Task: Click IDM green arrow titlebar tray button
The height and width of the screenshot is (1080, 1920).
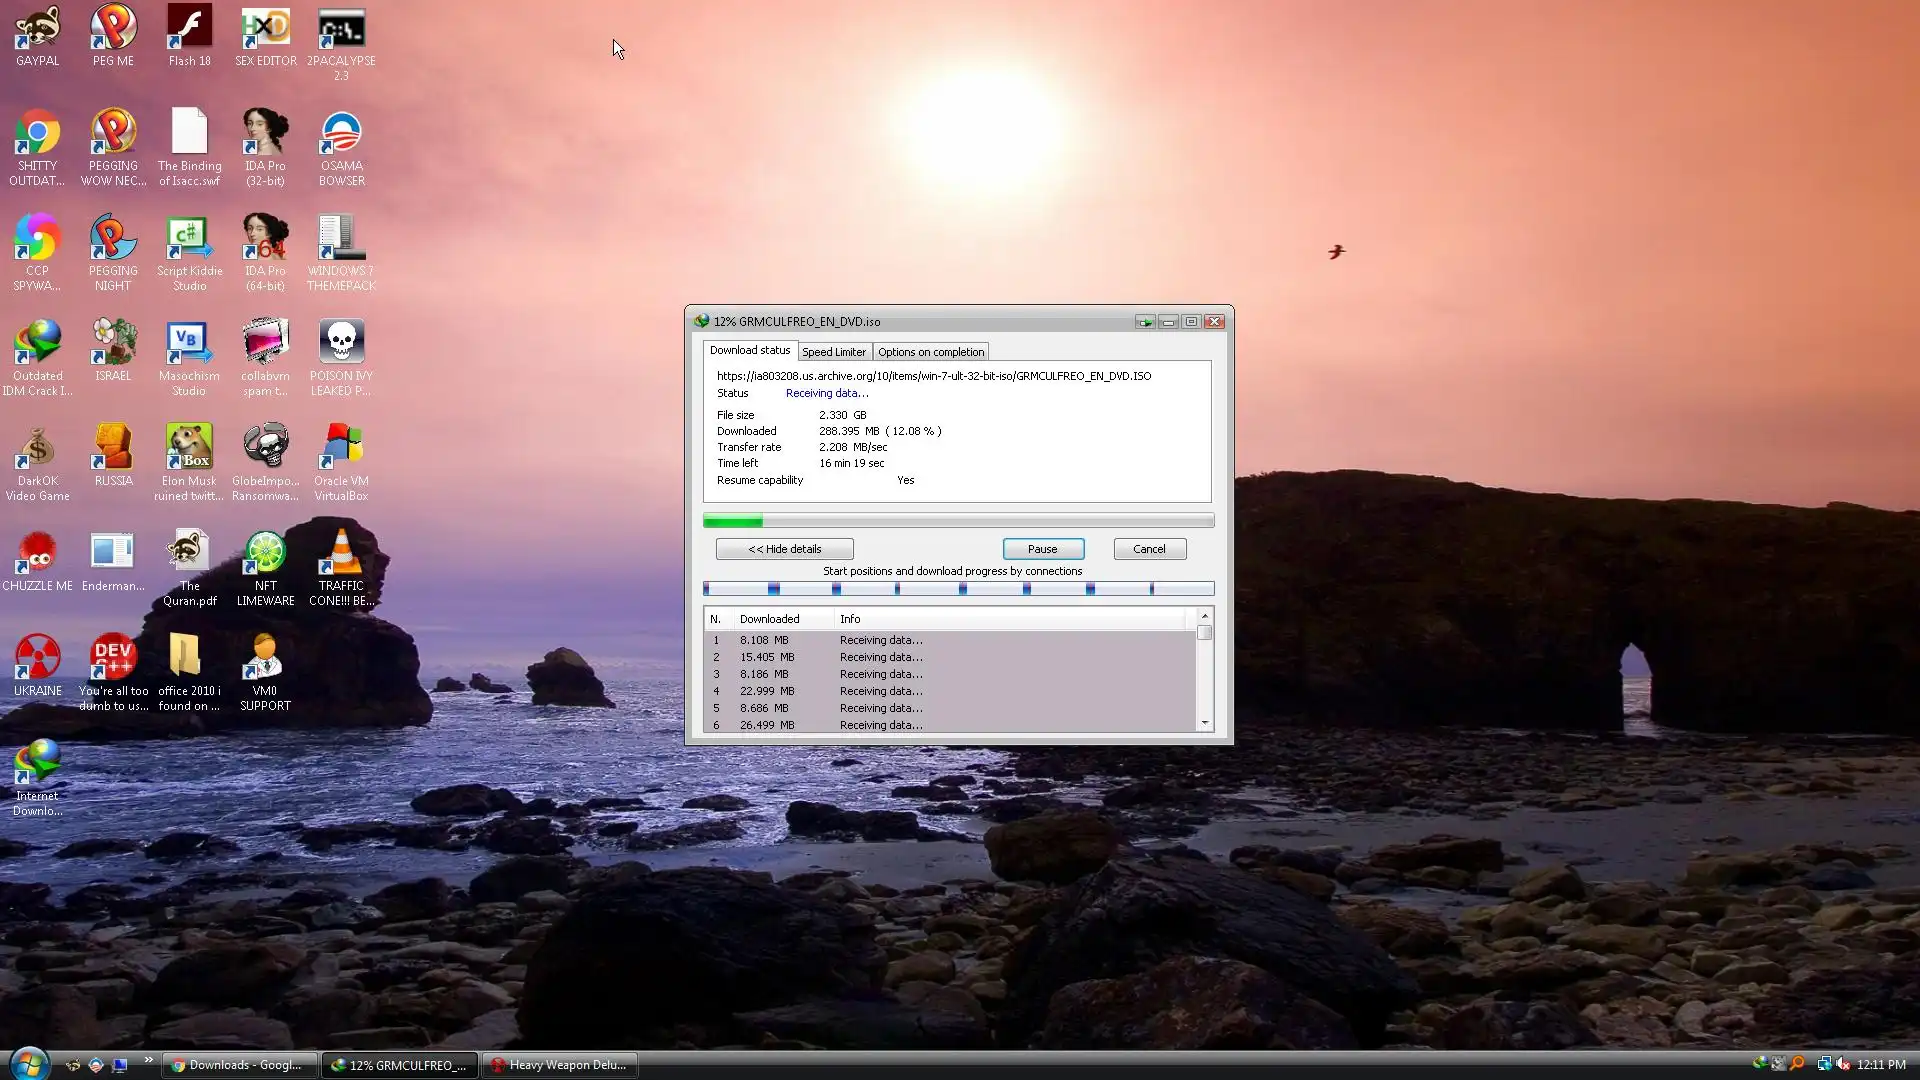Action: point(1145,322)
